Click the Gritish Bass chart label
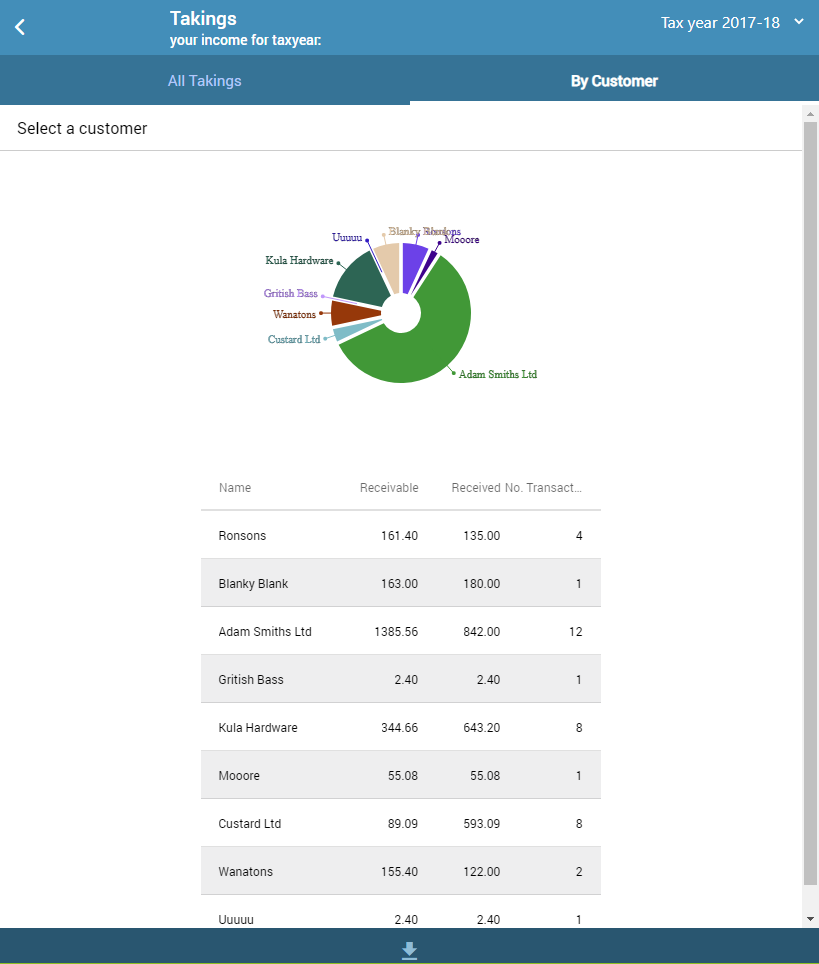Screen dimensions: 819x964 (291, 293)
